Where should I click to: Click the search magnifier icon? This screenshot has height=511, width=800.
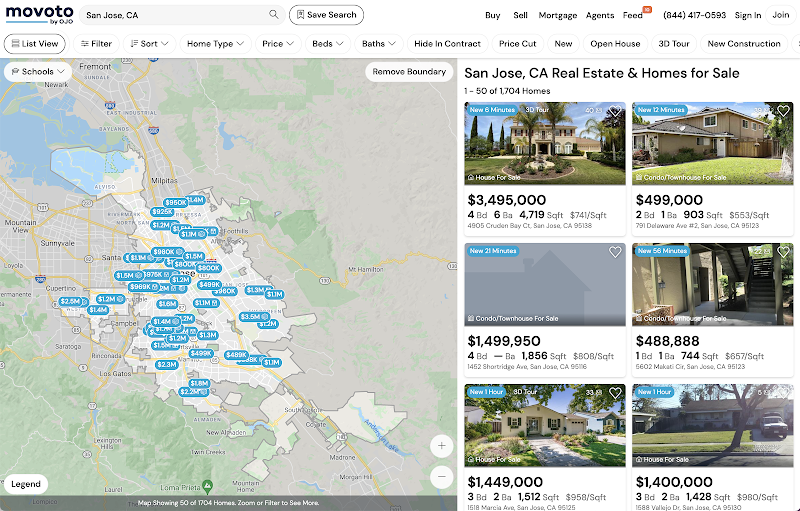coord(274,15)
